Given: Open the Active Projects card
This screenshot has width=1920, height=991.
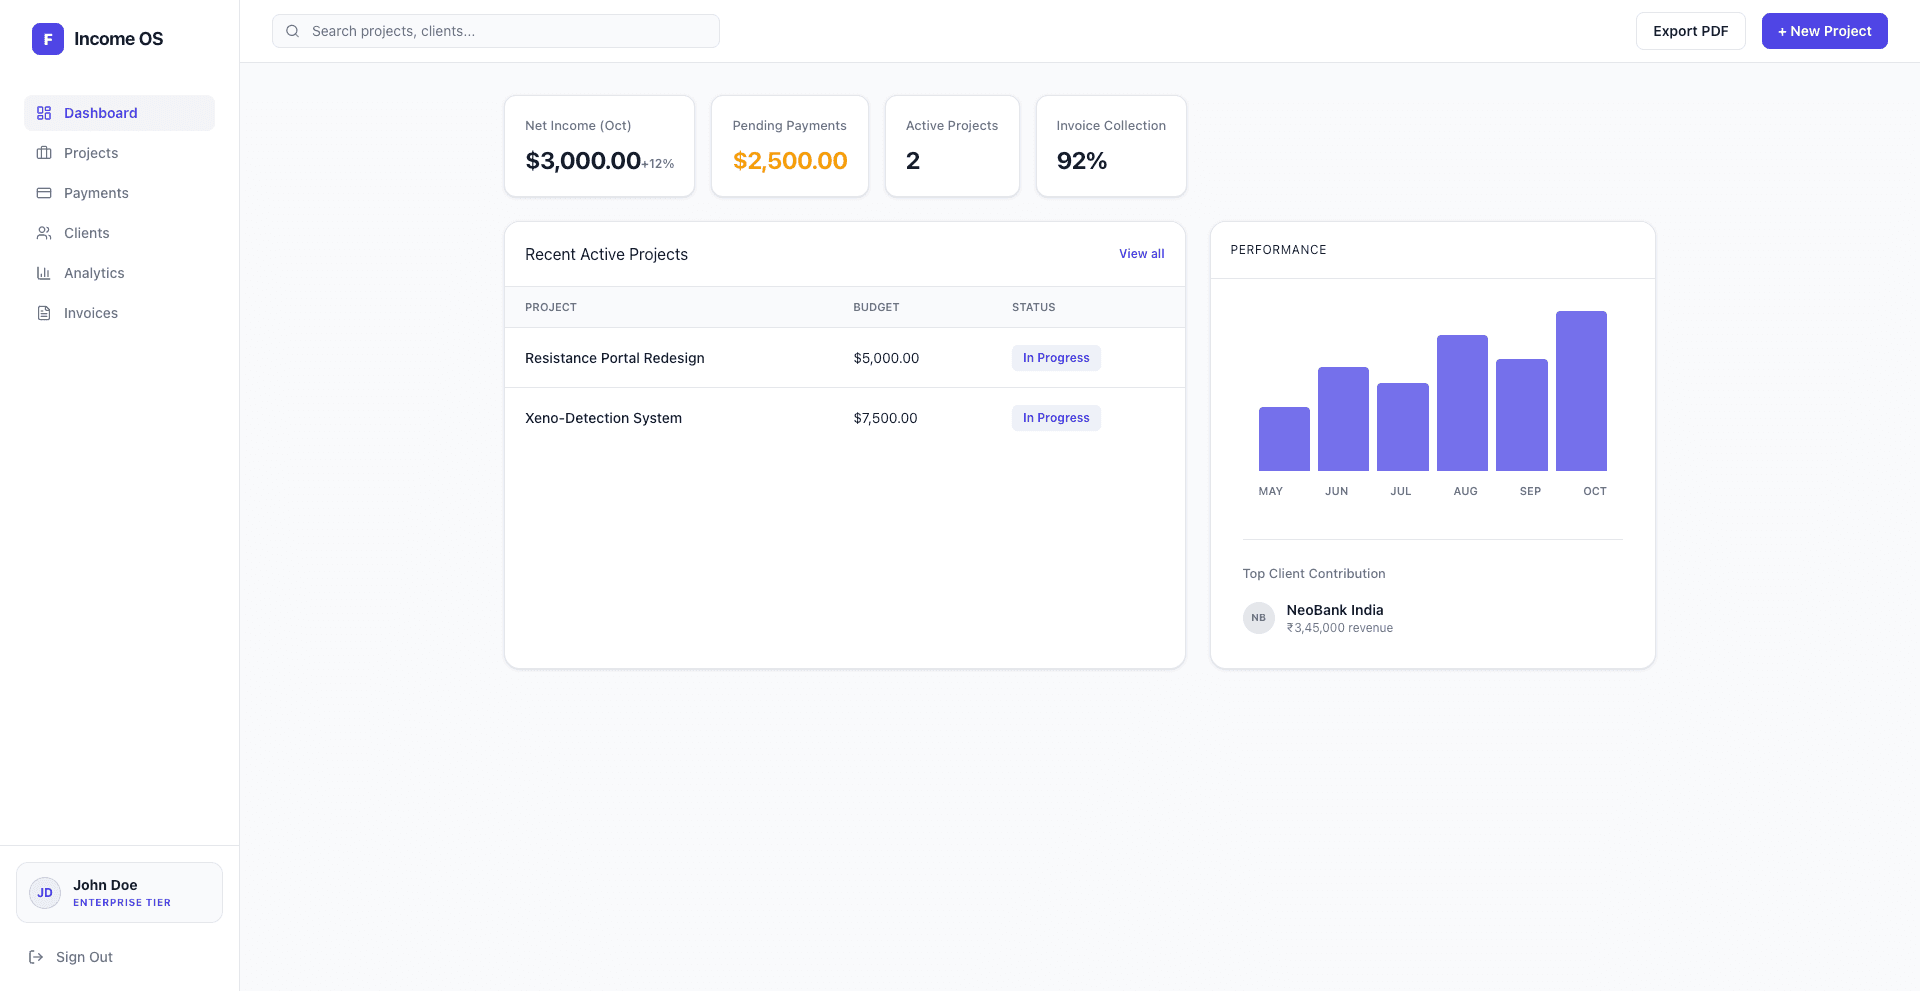Looking at the screenshot, I should (x=952, y=146).
